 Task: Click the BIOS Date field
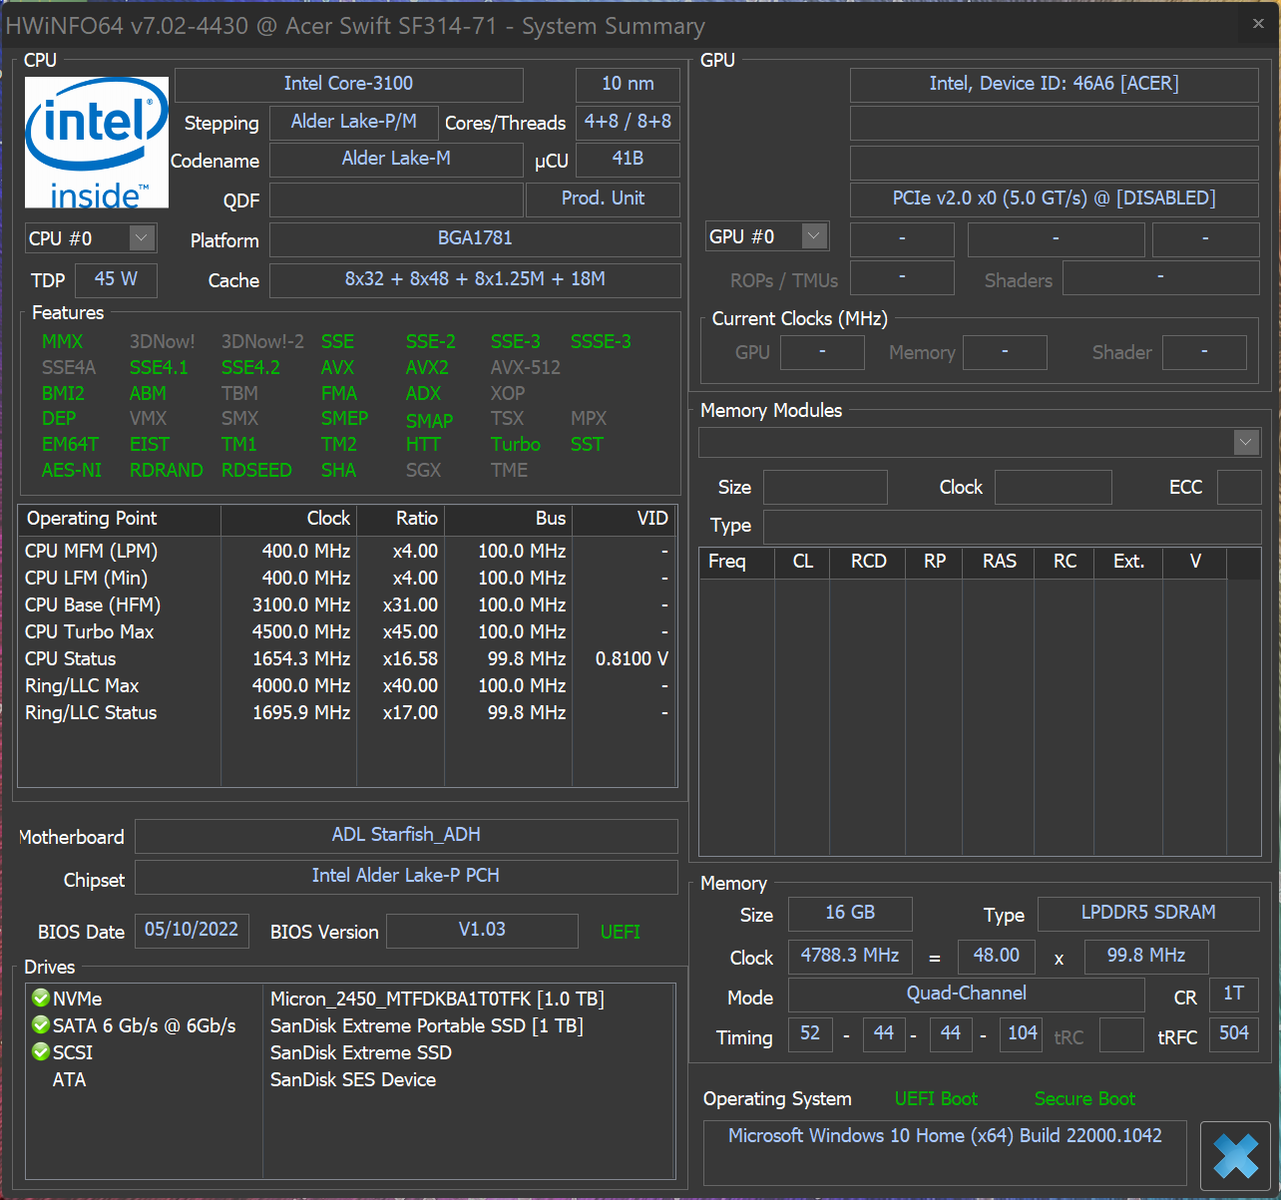tap(191, 930)
